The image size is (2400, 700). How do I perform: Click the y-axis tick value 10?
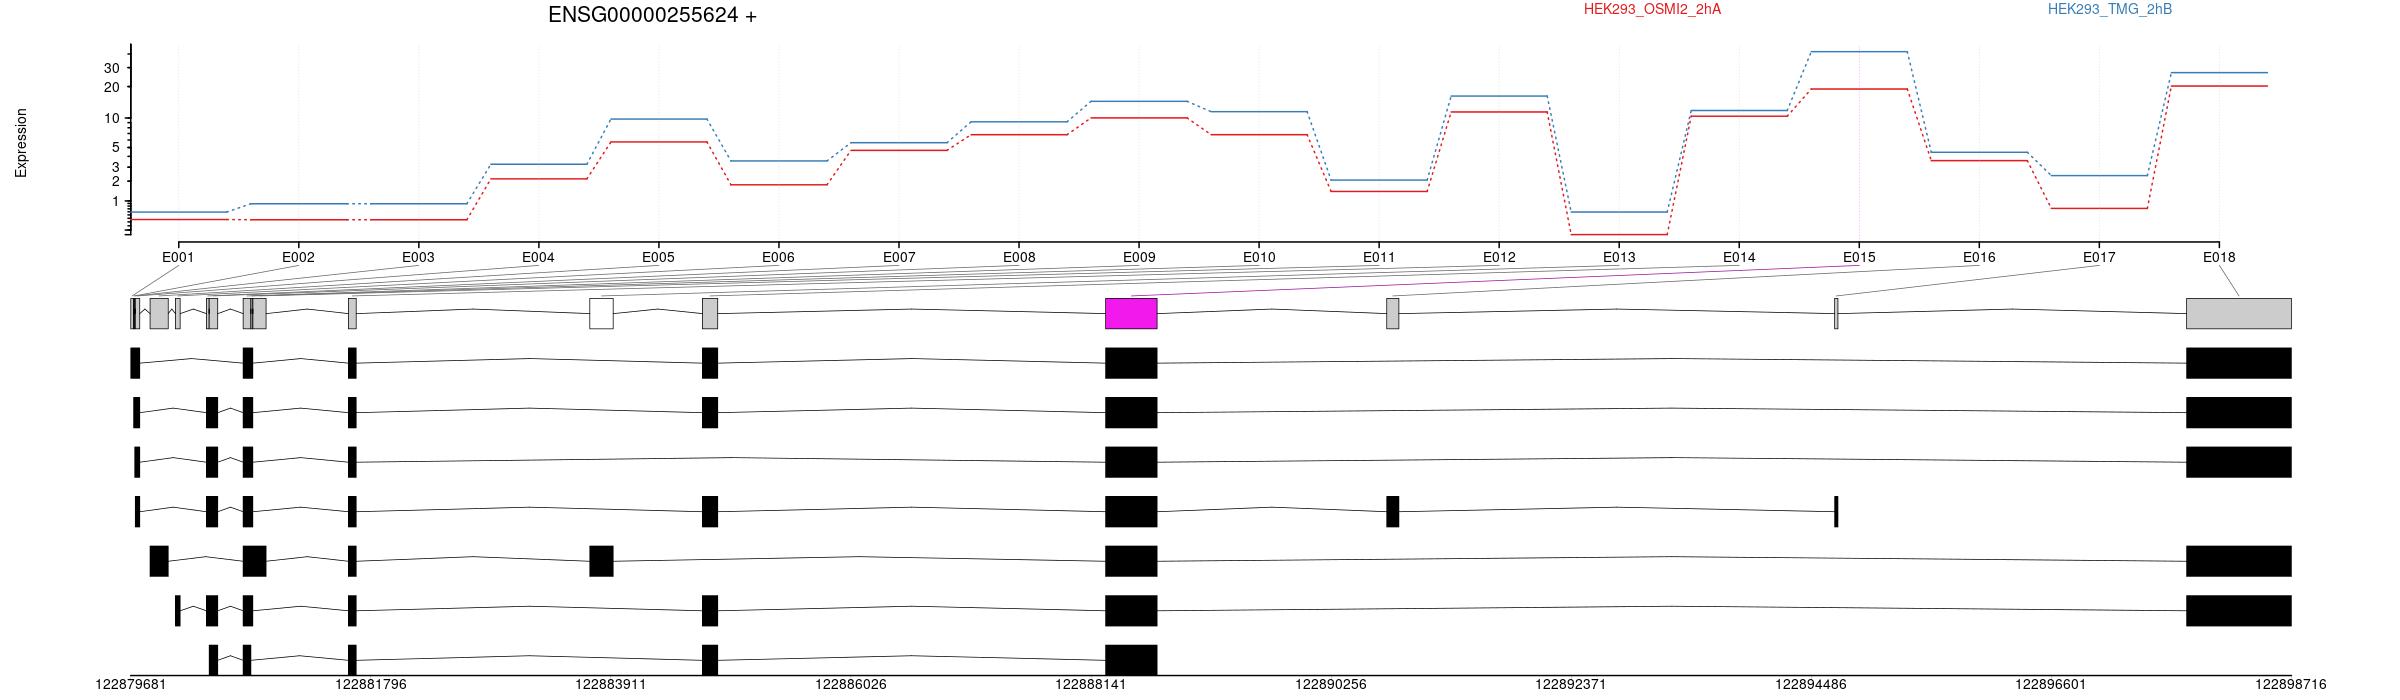(x=111, y=118)
